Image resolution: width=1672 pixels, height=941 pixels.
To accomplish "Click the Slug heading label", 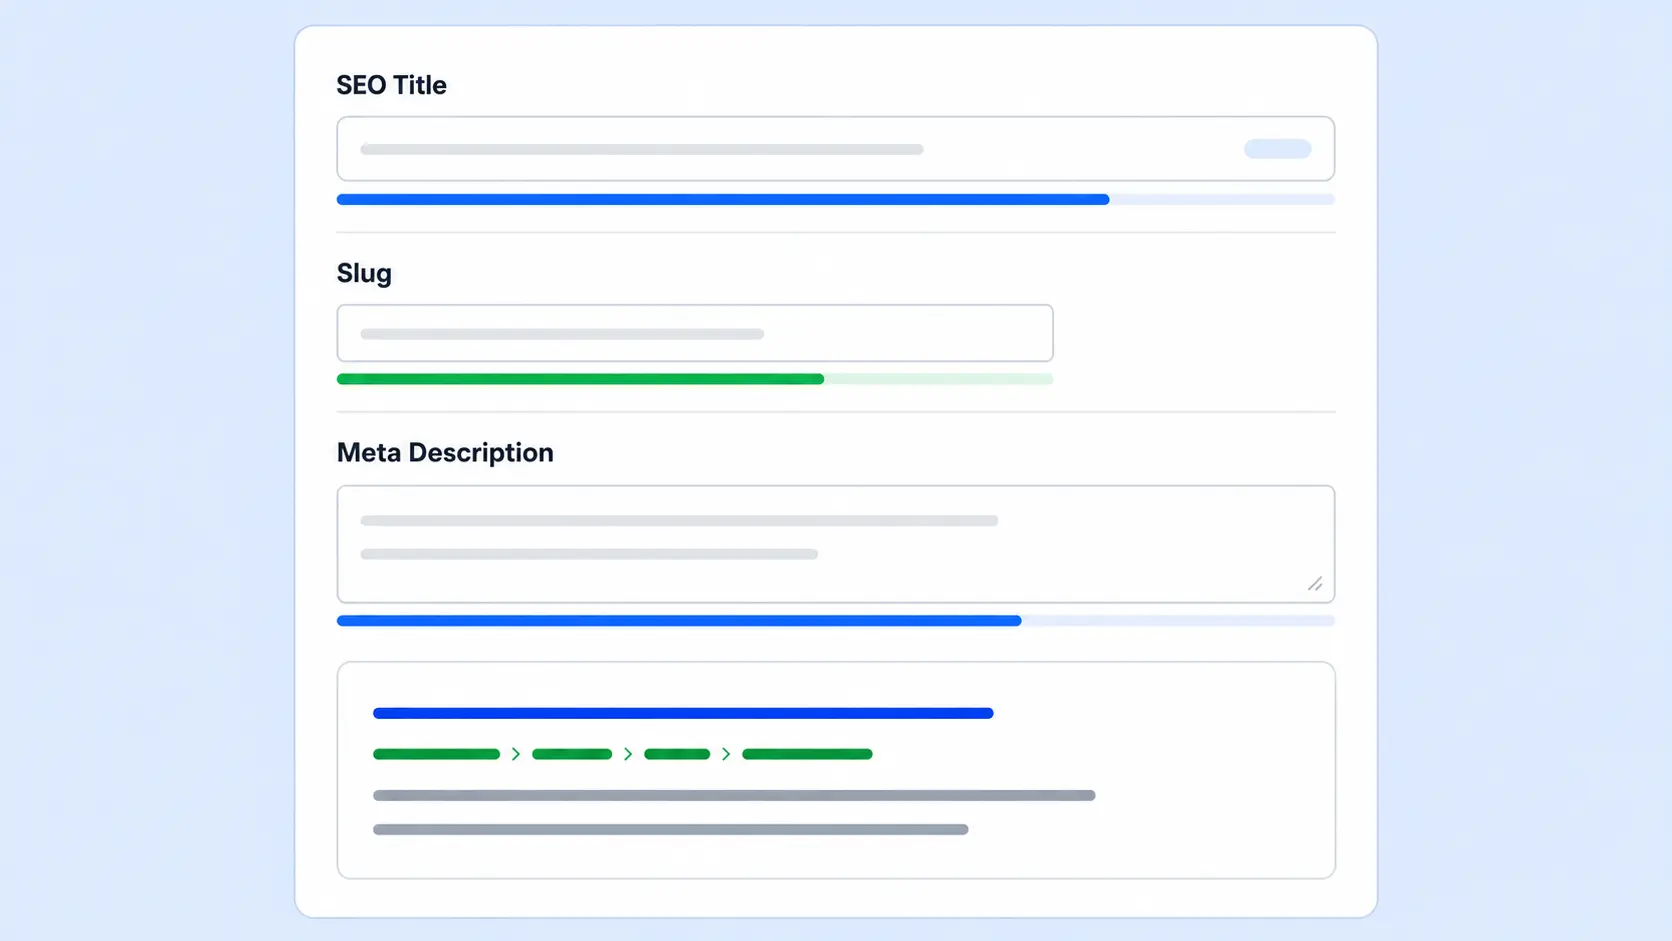I will (x=364, y=273).
